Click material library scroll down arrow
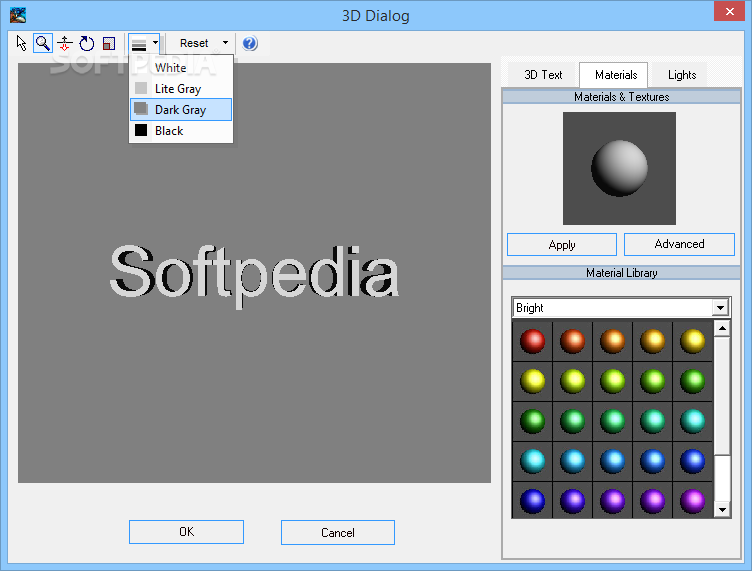Image resolution: width=752 pixels, height=571 pixels. [x=722, y=510]
